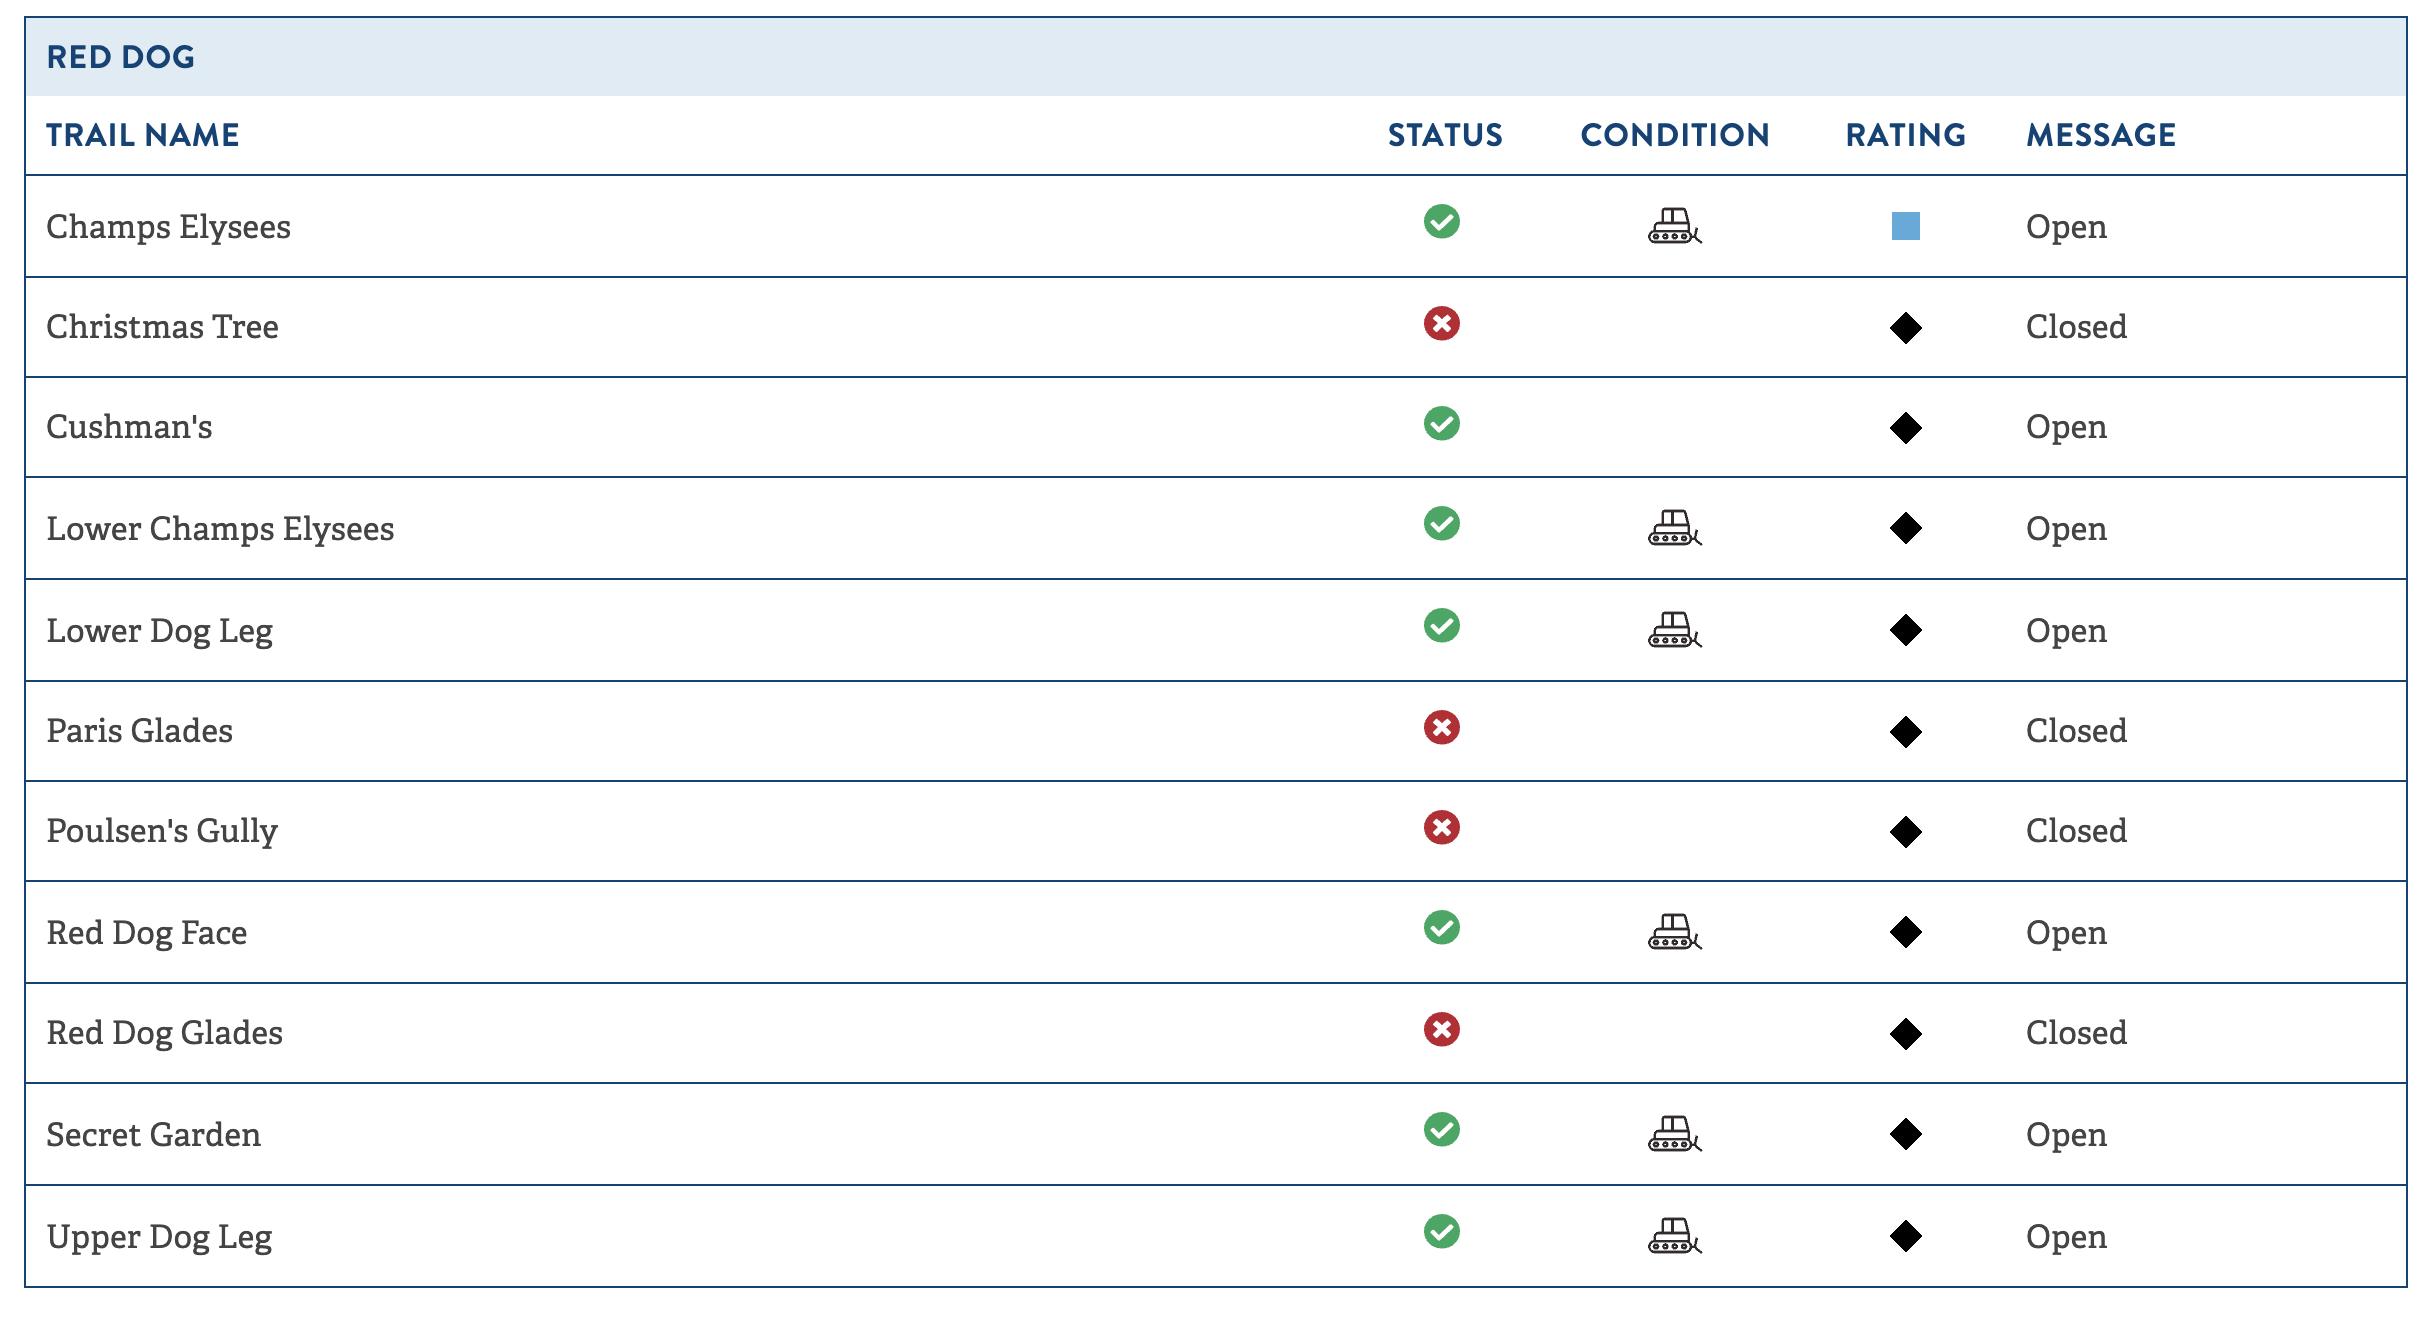Click the black diamond rating for Lower Champs Elysees

(x=1905, y=528)
